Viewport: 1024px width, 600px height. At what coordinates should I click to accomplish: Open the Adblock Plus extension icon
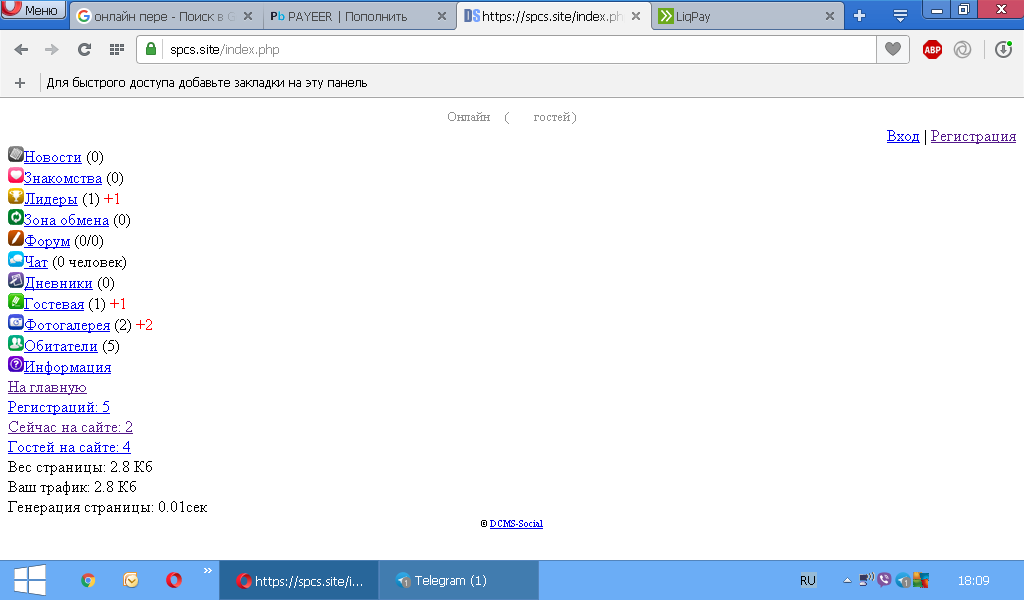click(932, 50)
